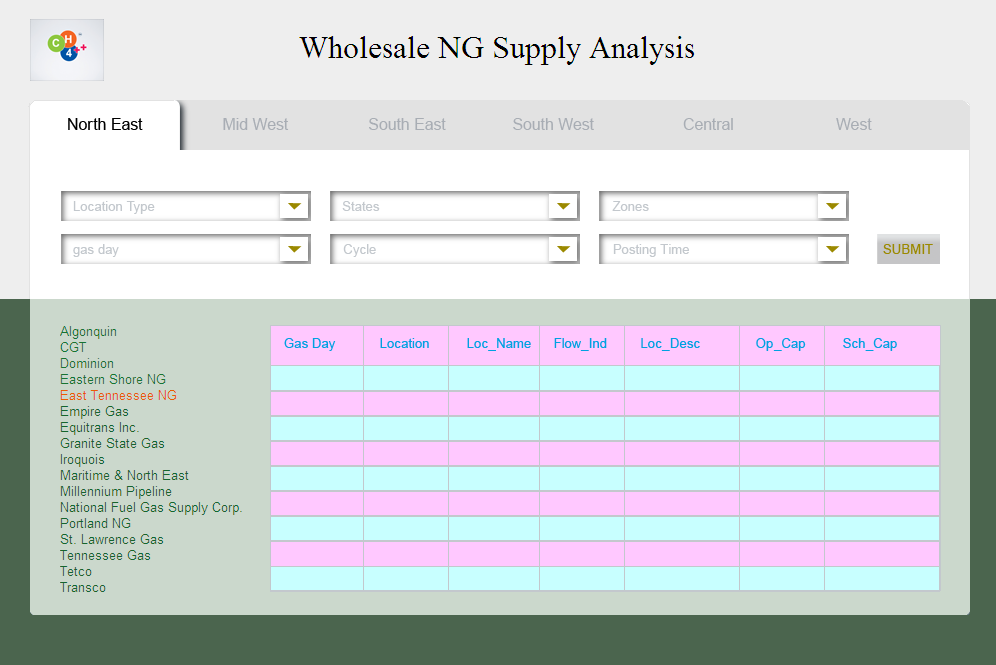Select Granite State Gas link

click(x=112, y=443)
